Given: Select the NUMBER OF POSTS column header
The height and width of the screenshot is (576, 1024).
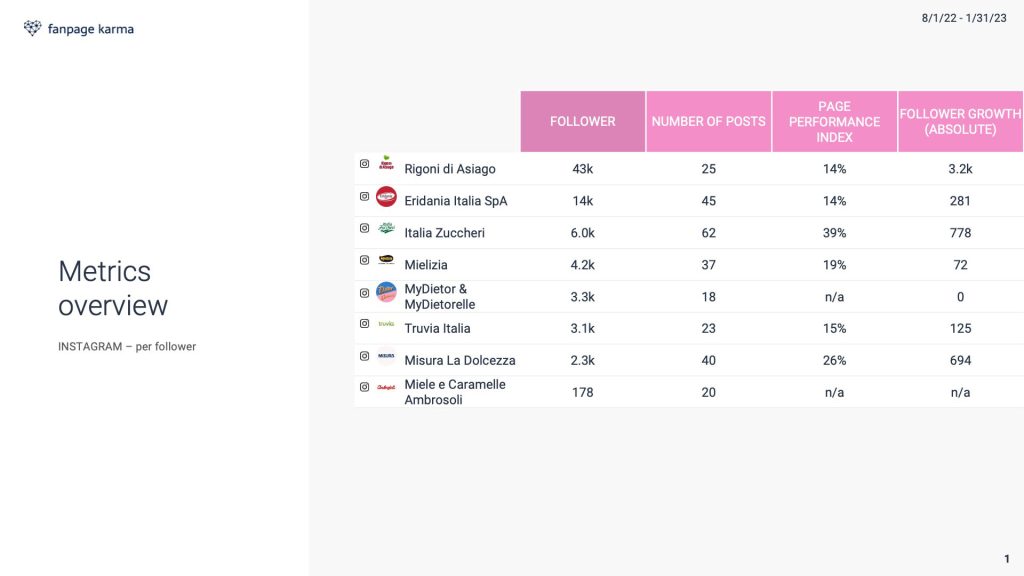Looking at the screenshot, I should pyautogui.click(x=709, y=121).
